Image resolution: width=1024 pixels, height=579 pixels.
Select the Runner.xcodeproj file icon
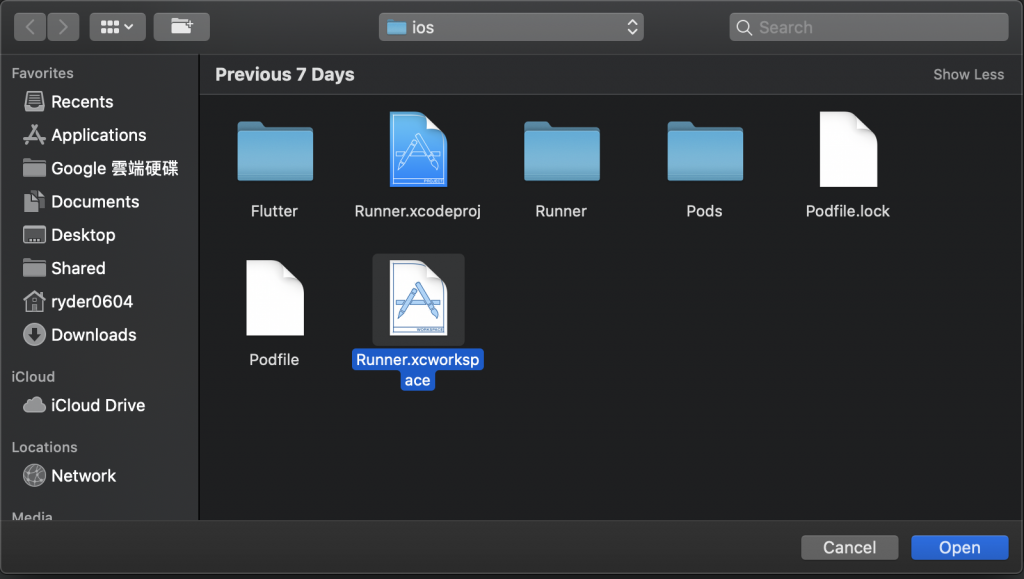coord(418,149)
